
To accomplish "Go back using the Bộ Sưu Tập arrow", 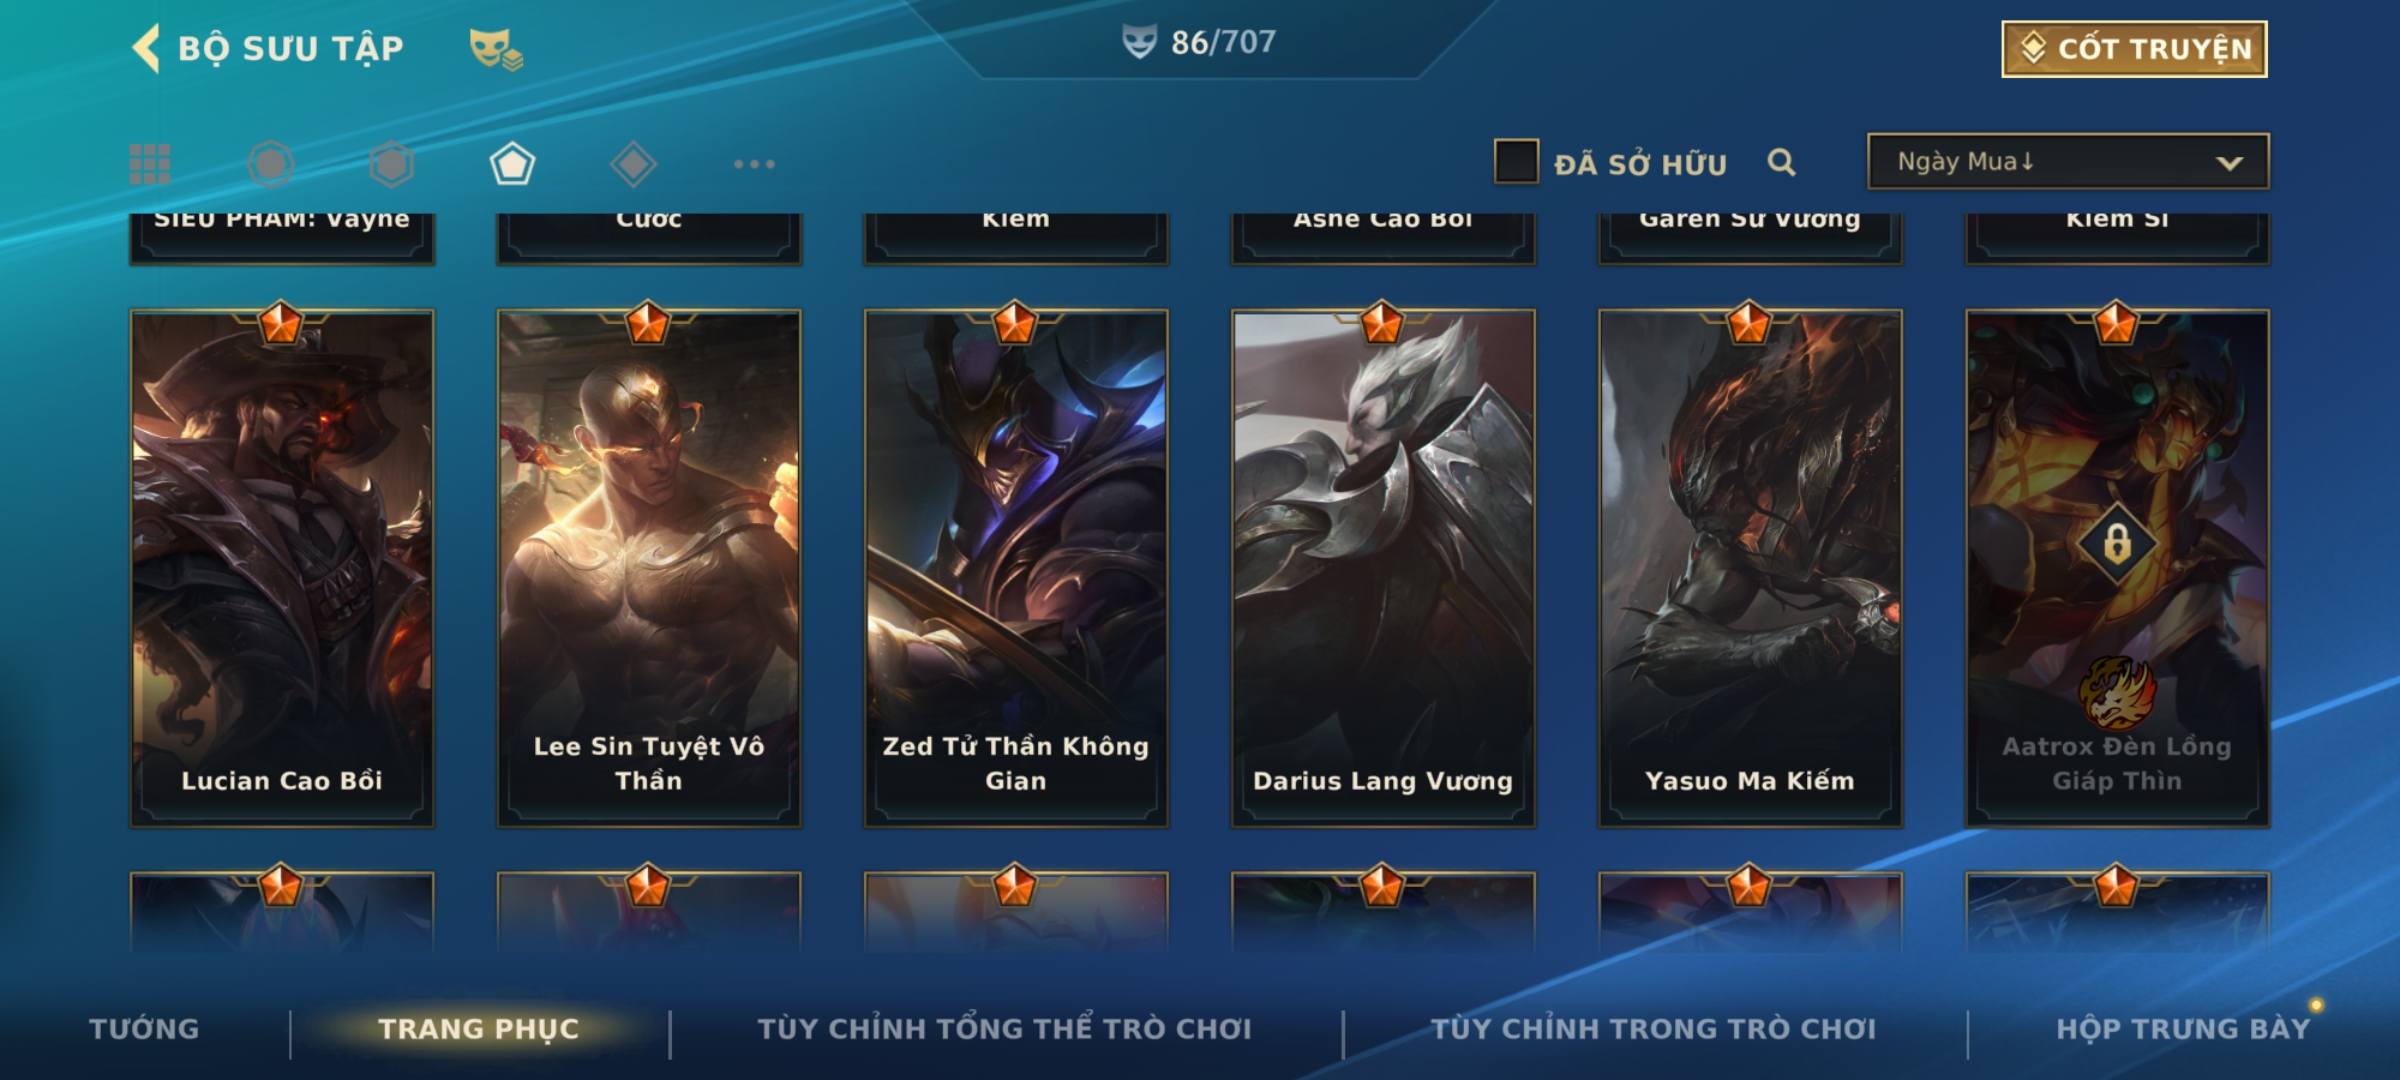I will click(x=146, y=48).
